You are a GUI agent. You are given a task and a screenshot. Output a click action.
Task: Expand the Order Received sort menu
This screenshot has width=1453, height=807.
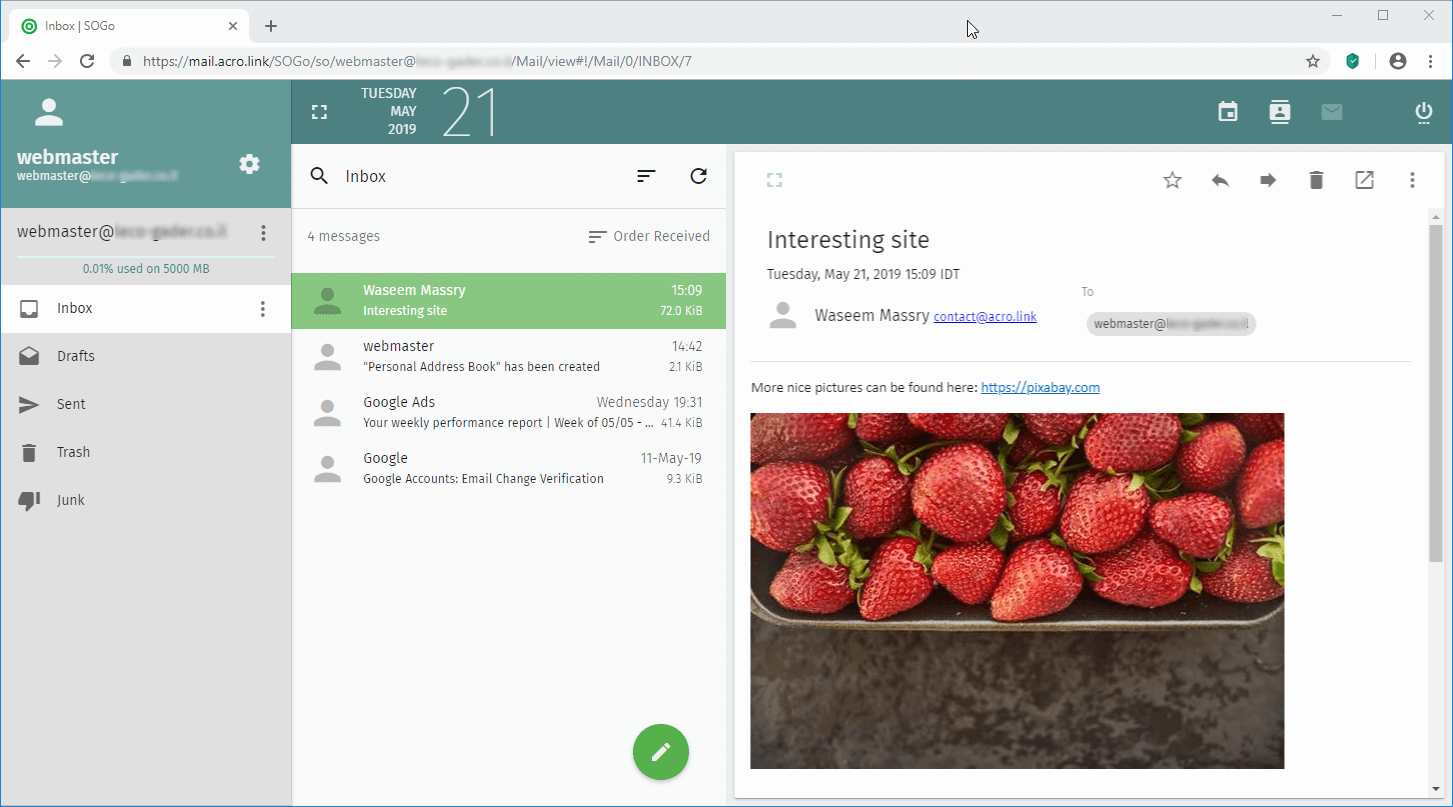(649, 237)
